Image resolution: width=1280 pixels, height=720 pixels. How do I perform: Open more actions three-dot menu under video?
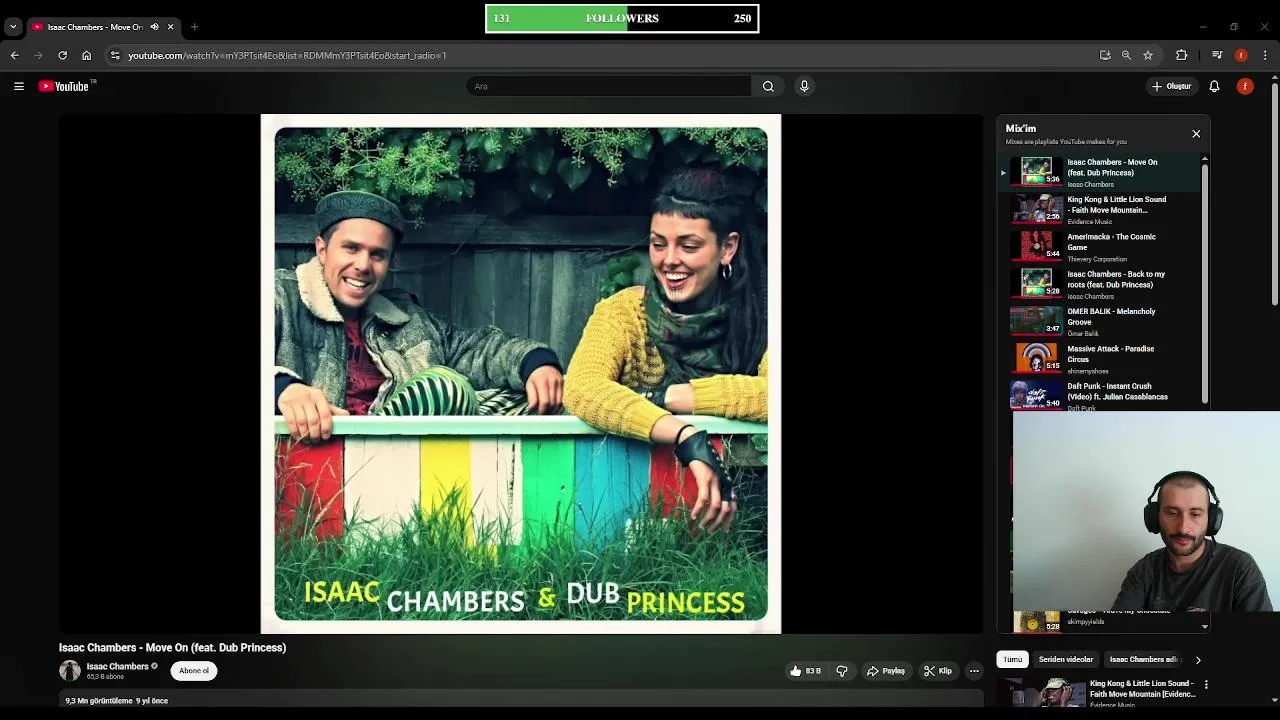click(x=974, y=671)
